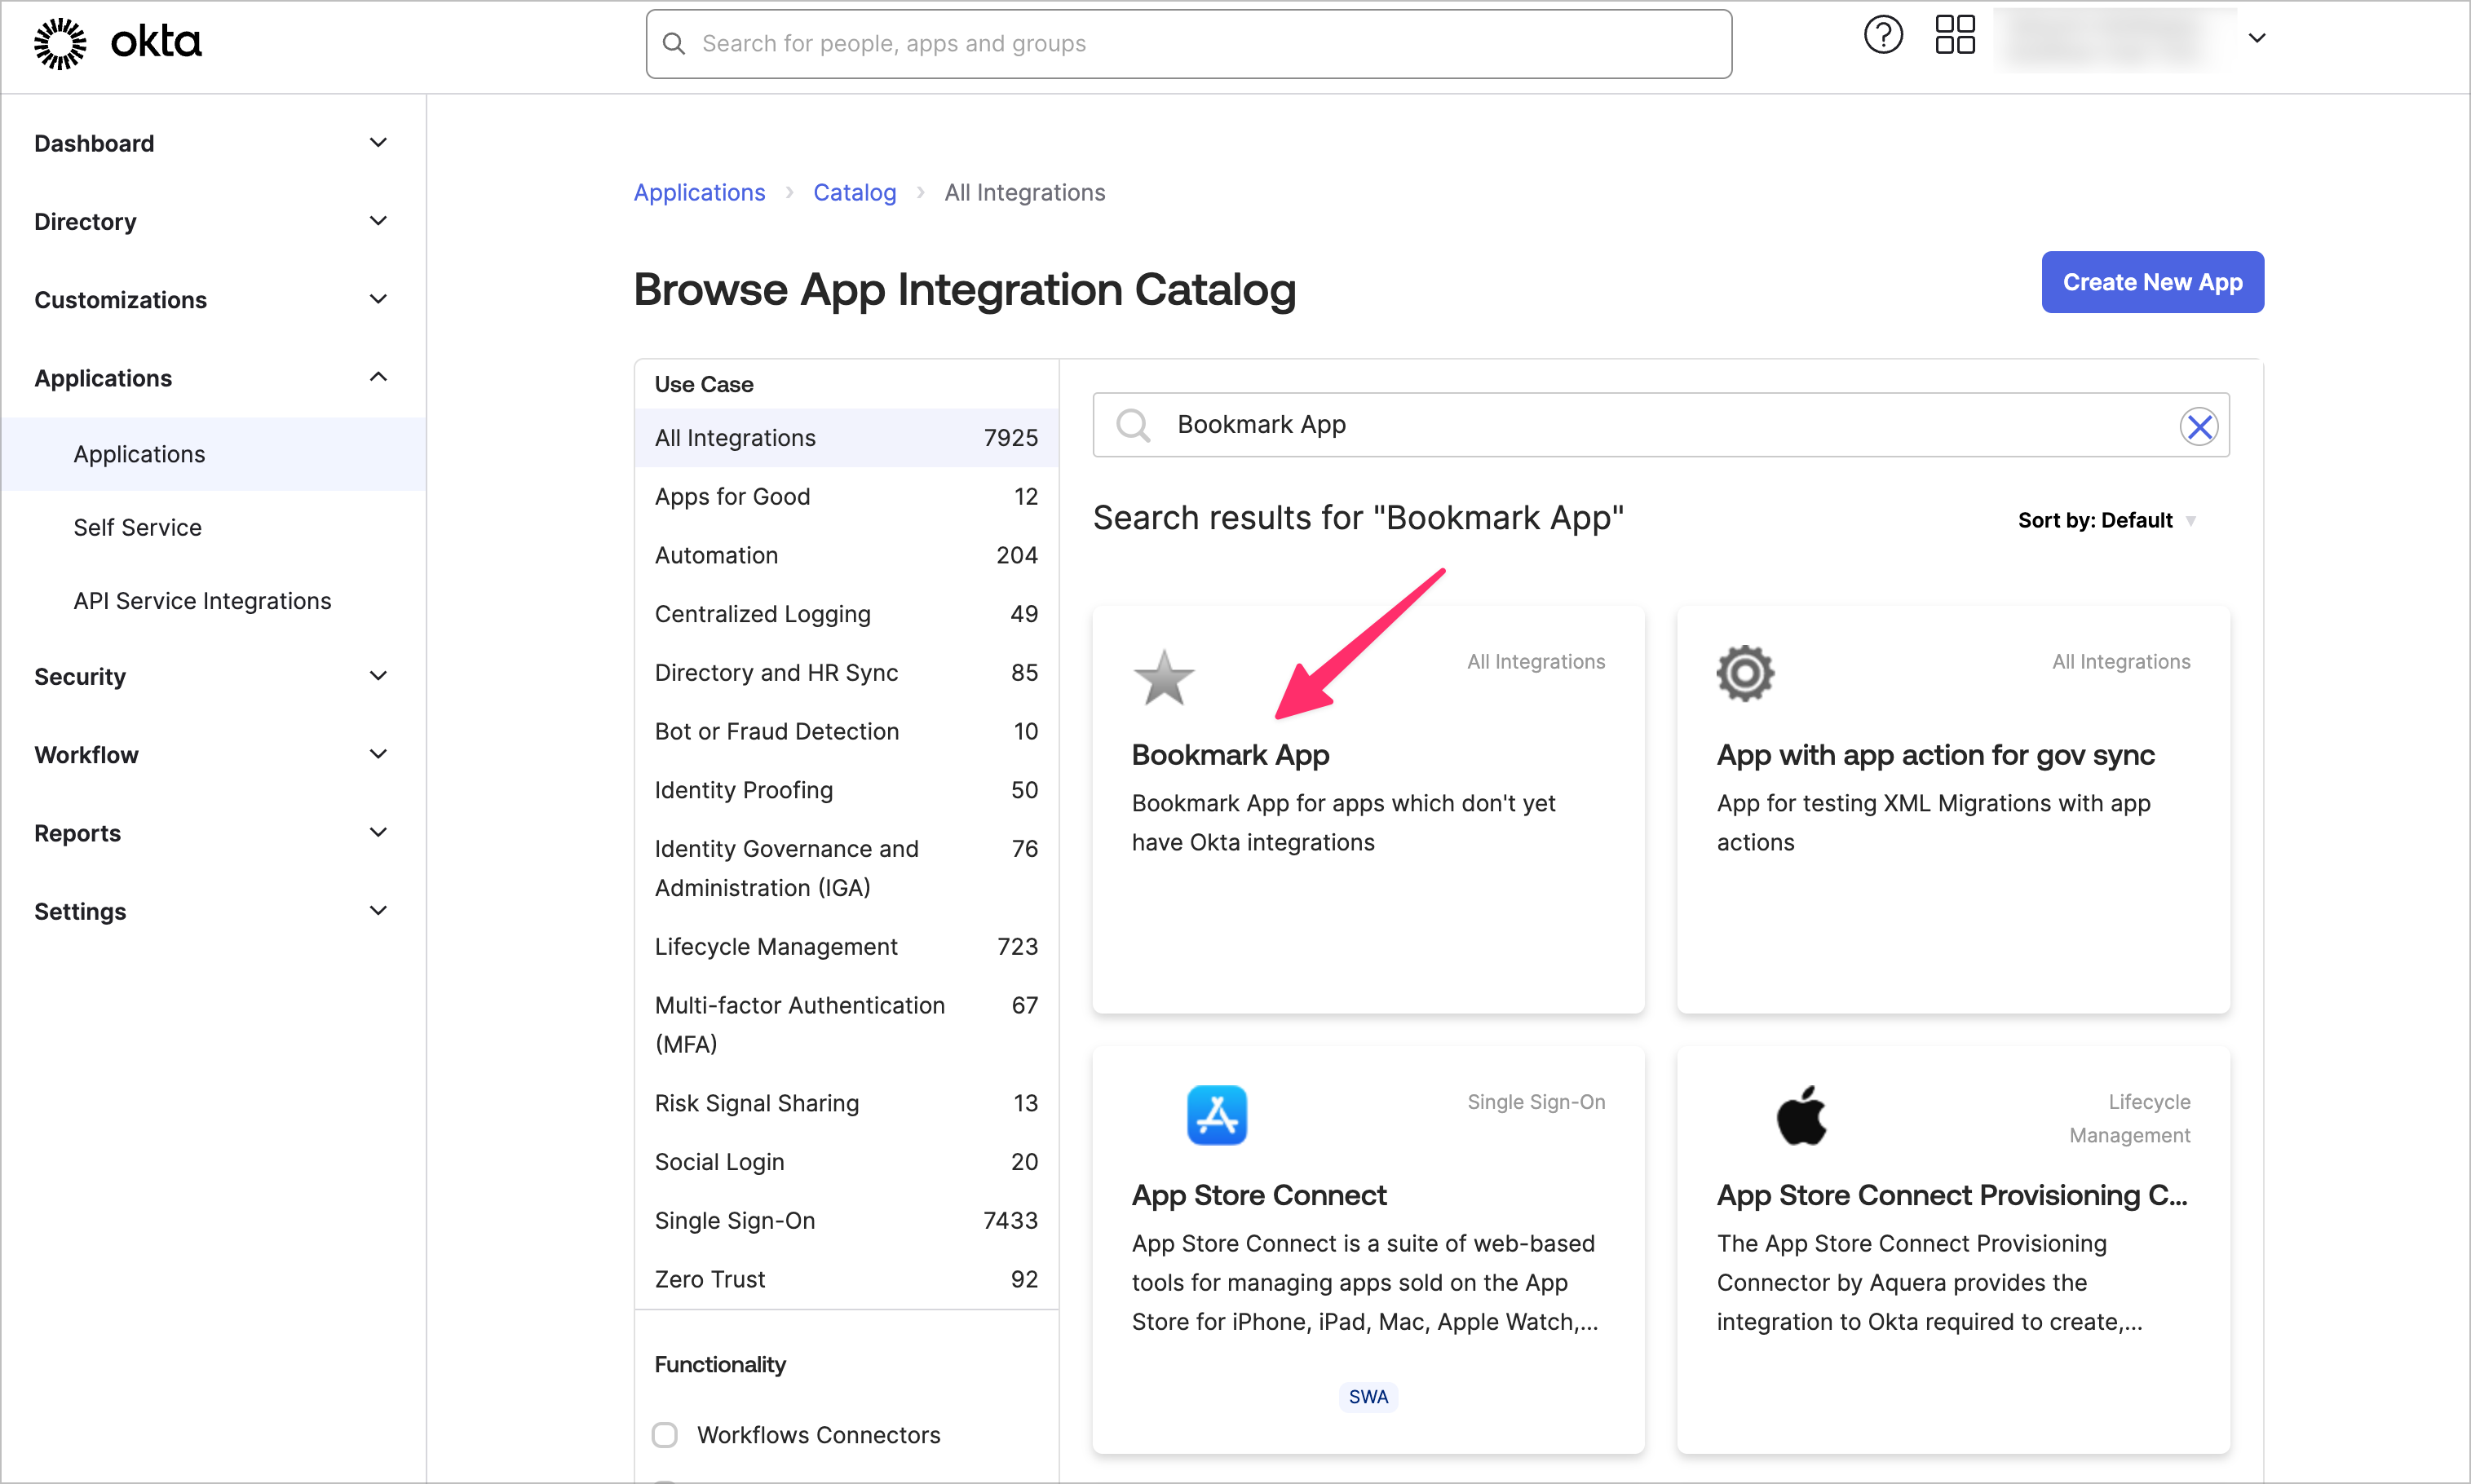Expand the Settings menu section
Viewport: 2471px width, 1484px height.
coord(378,911)
